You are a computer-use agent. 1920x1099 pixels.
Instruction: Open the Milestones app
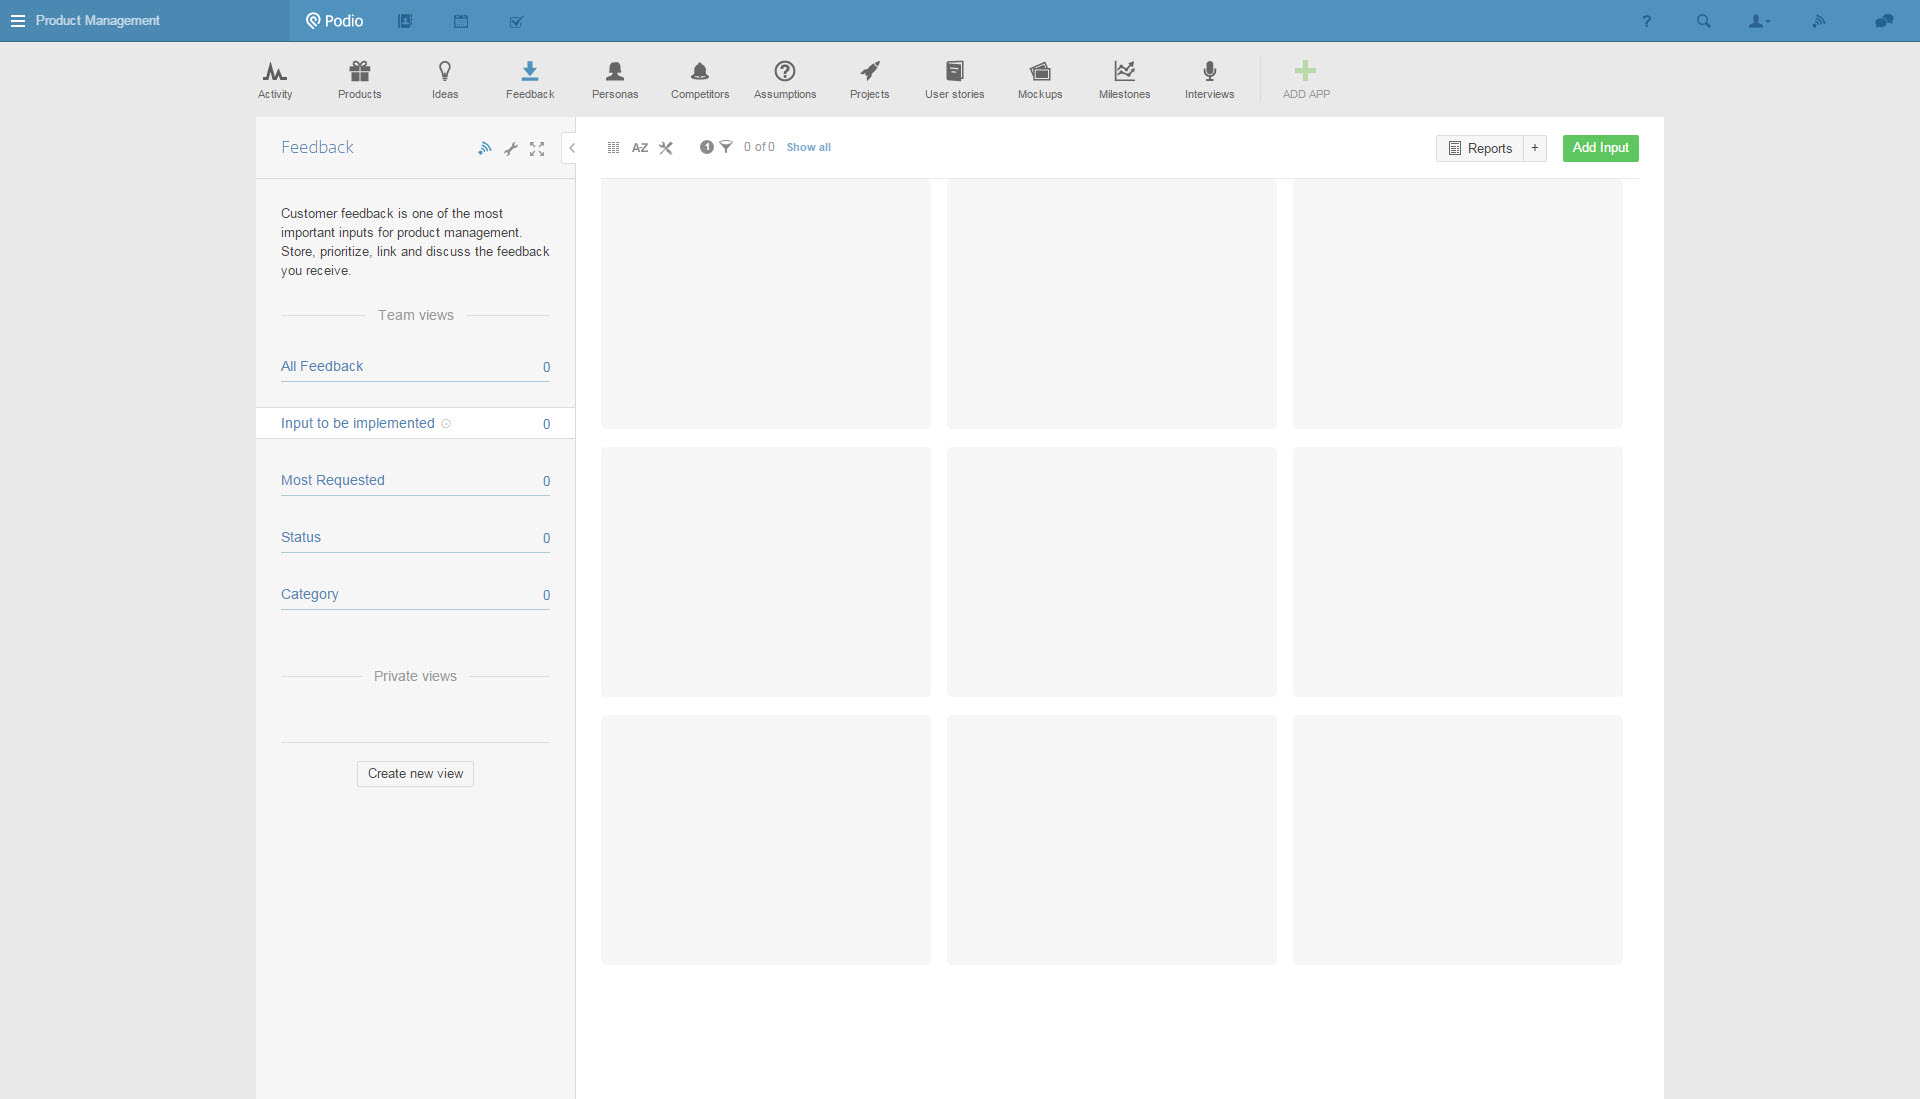(x=1124, y=79)
